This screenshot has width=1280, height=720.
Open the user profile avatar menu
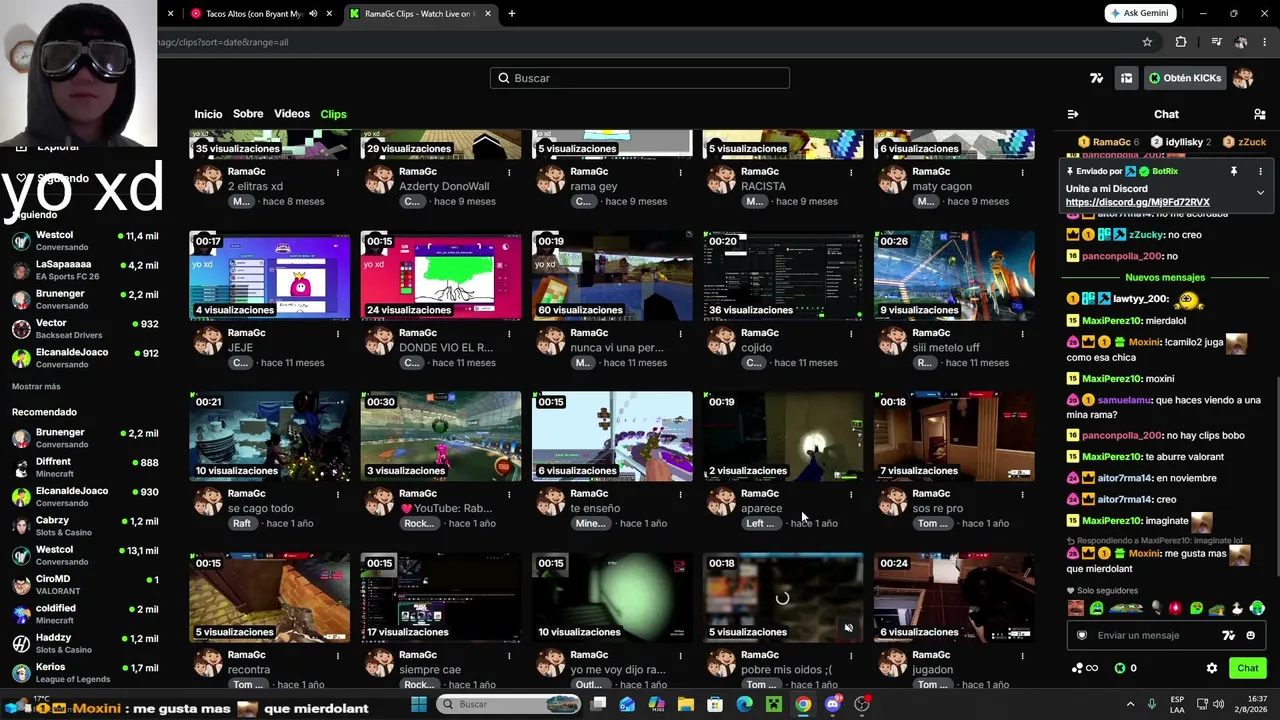(x=1243, y=78)
